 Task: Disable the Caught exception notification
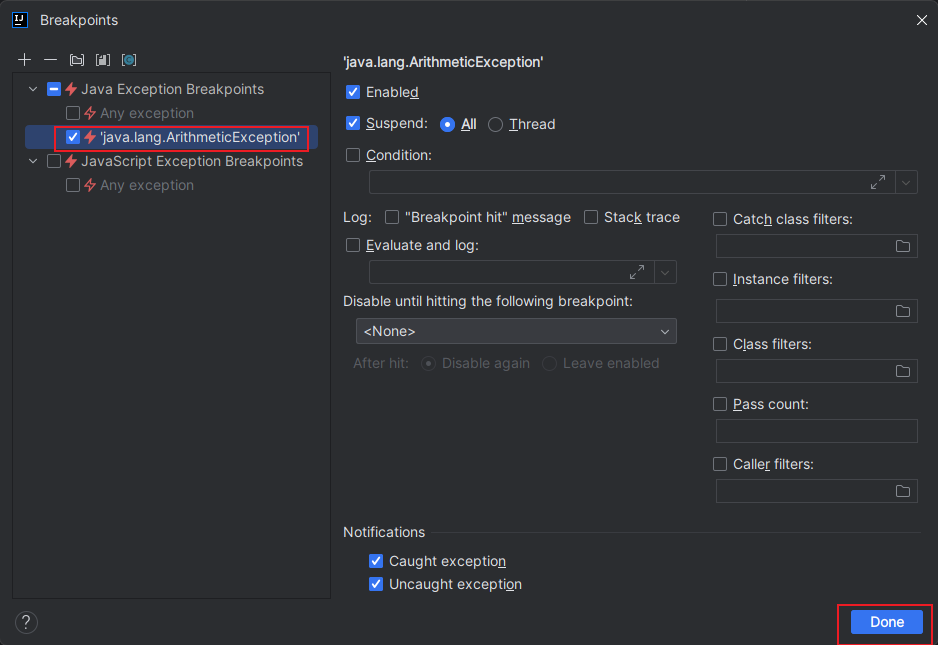click(x=376, y=561)
